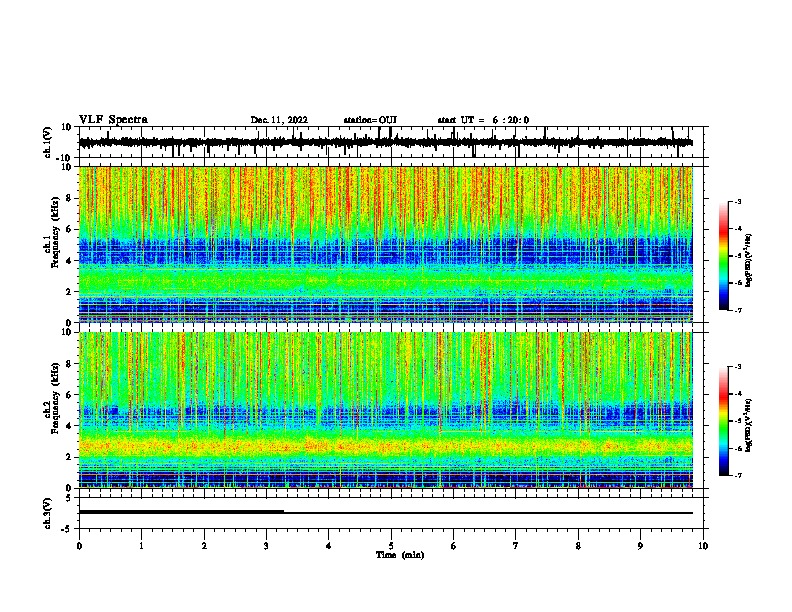
Task: Click inside the ch.1 spectrogram panel
Action: pos(386,244)
